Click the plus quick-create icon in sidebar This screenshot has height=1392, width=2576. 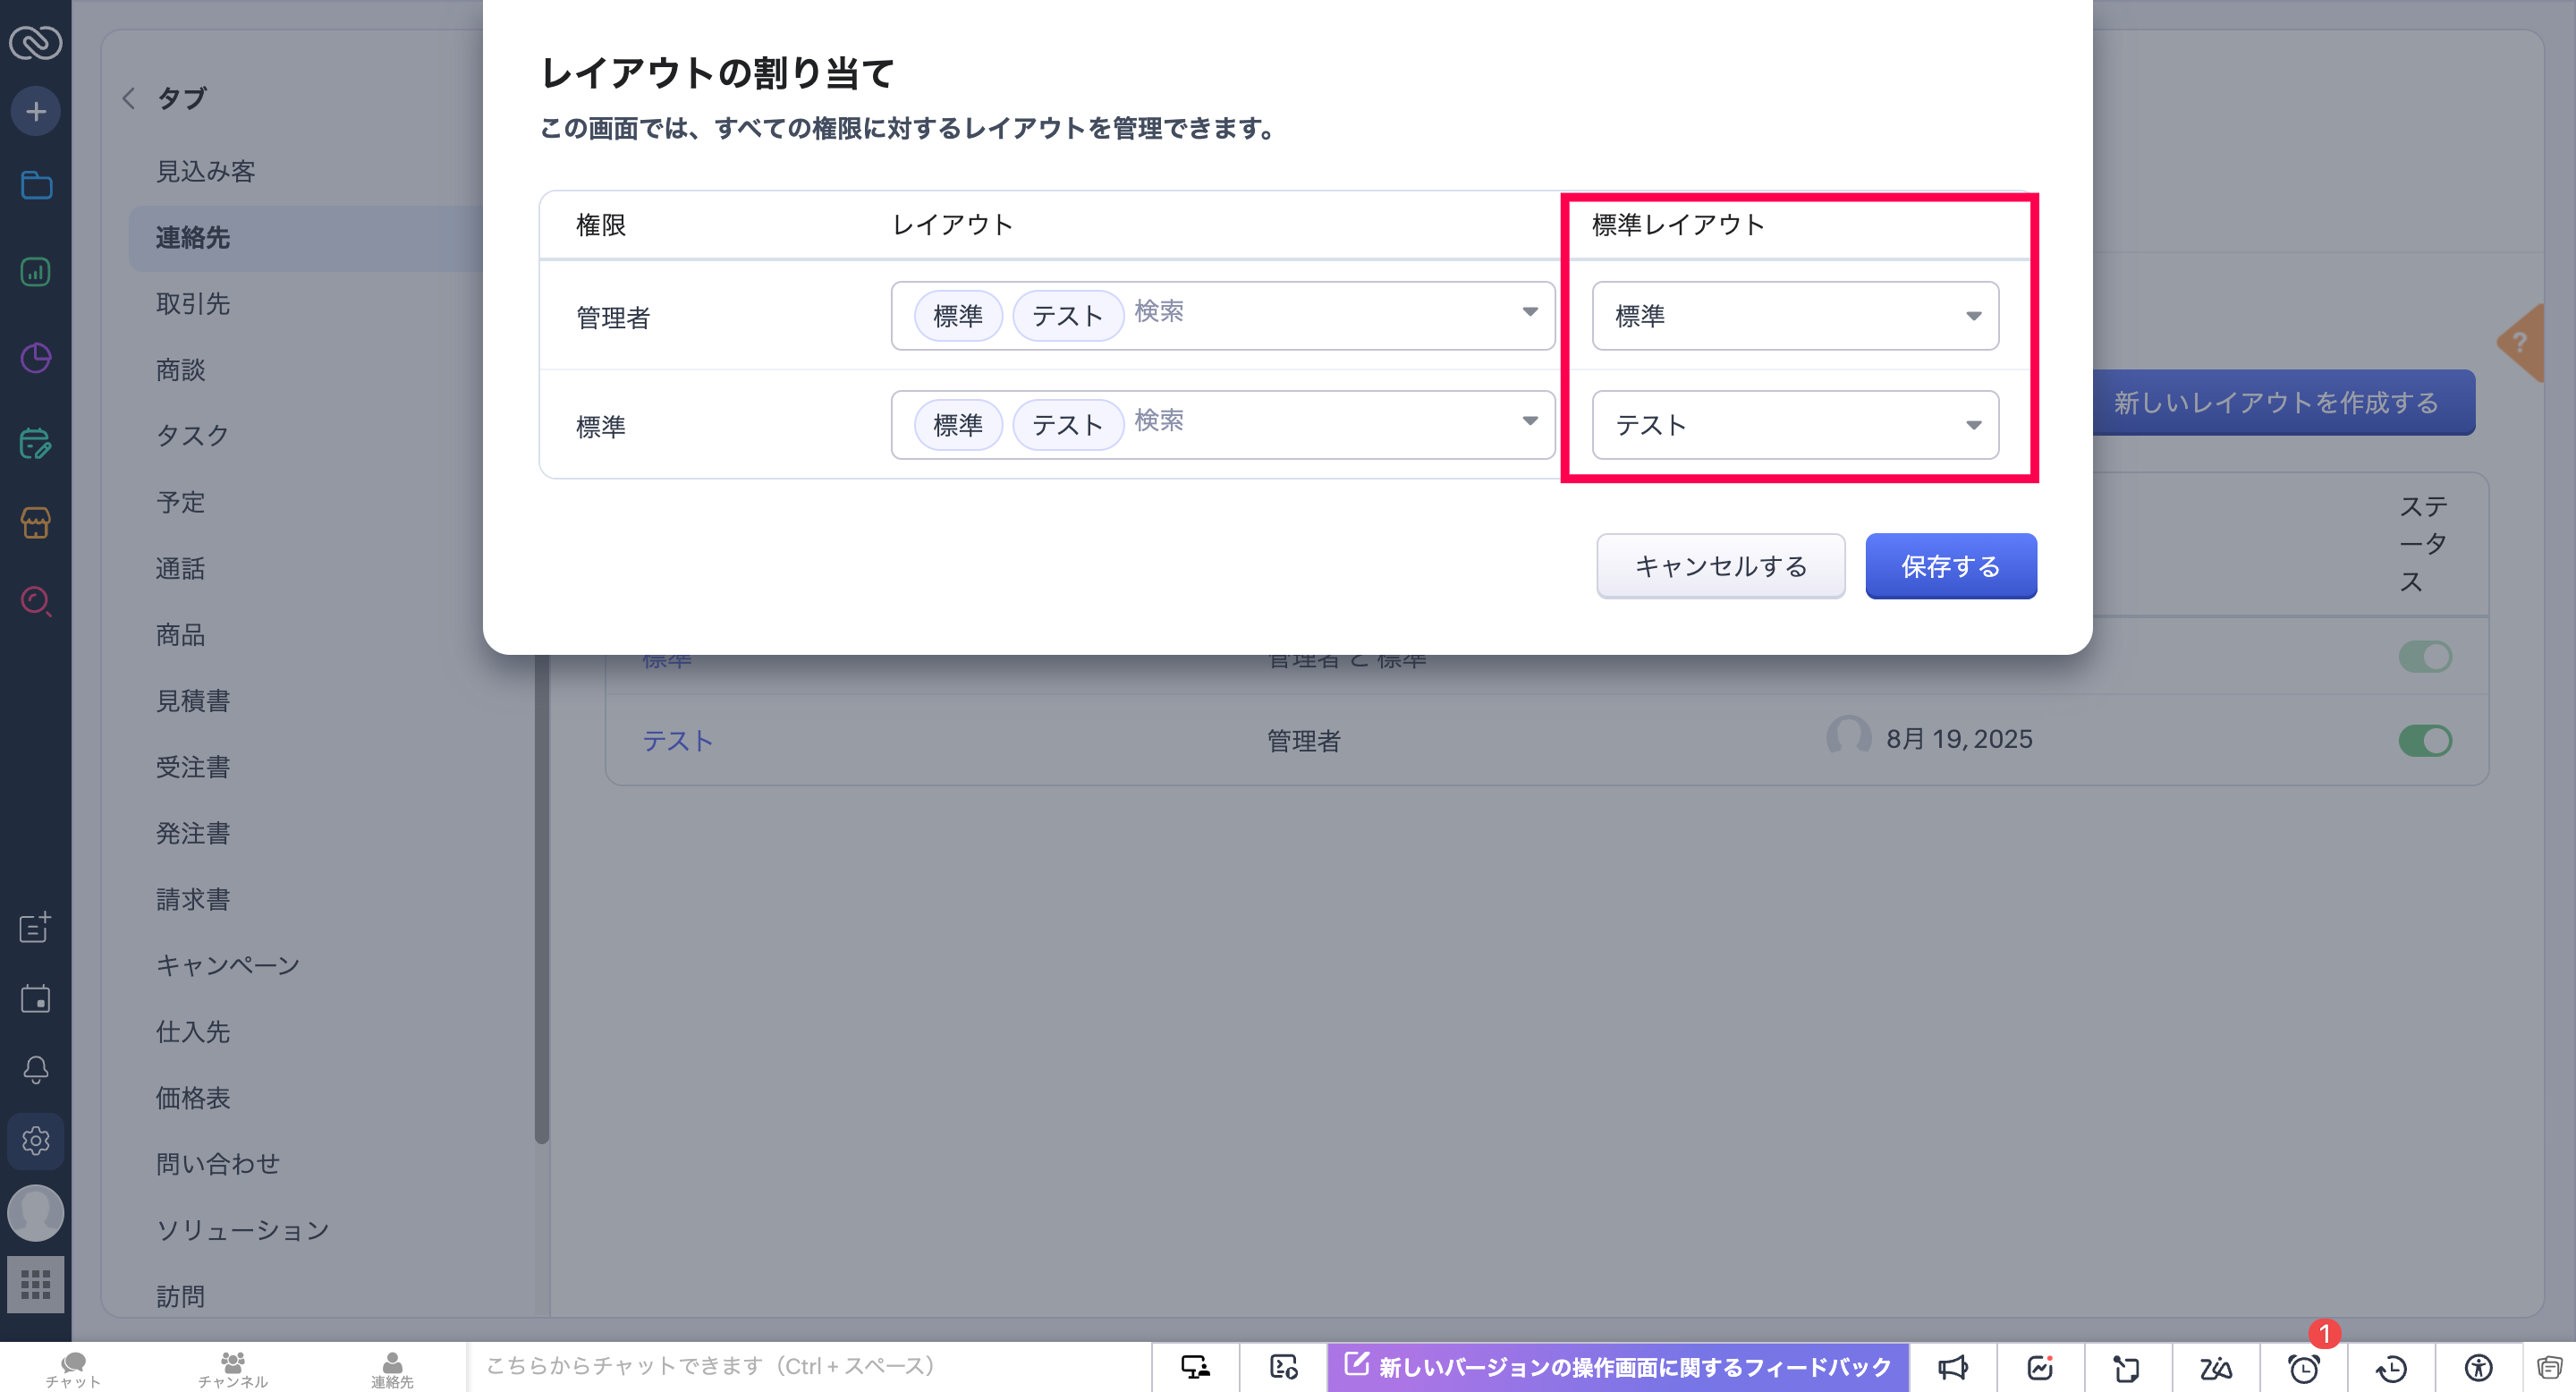[x=36, y=111]
